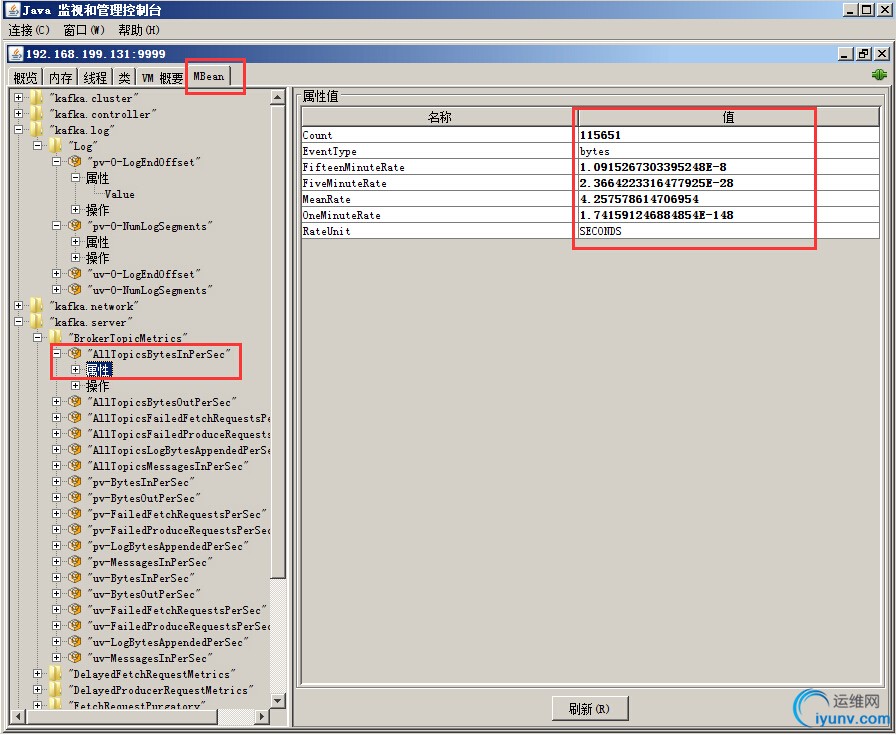
Task: Click the OneMinuteRate value cell
Action: pos(728,215)
